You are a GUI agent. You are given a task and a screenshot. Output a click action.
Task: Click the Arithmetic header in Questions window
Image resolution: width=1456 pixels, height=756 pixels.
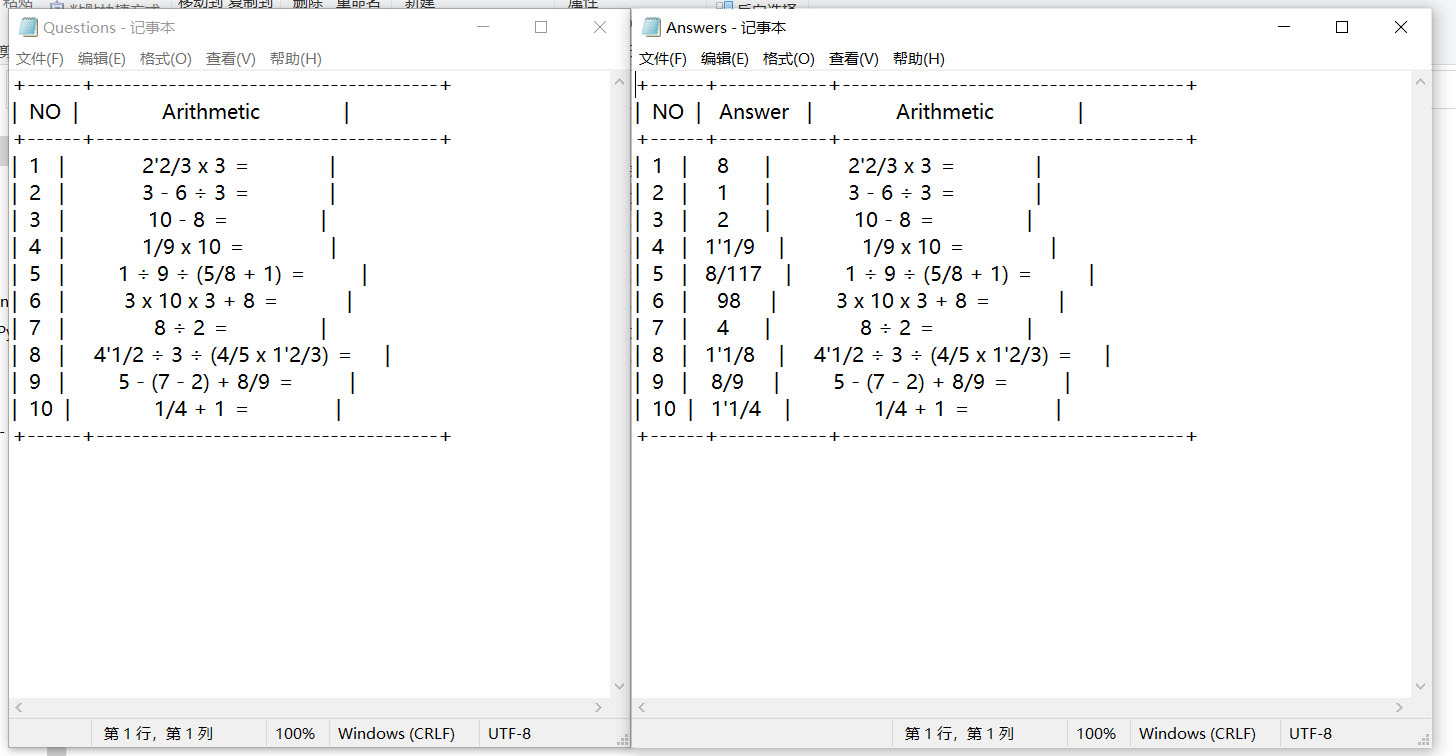[x=211, y=112]
